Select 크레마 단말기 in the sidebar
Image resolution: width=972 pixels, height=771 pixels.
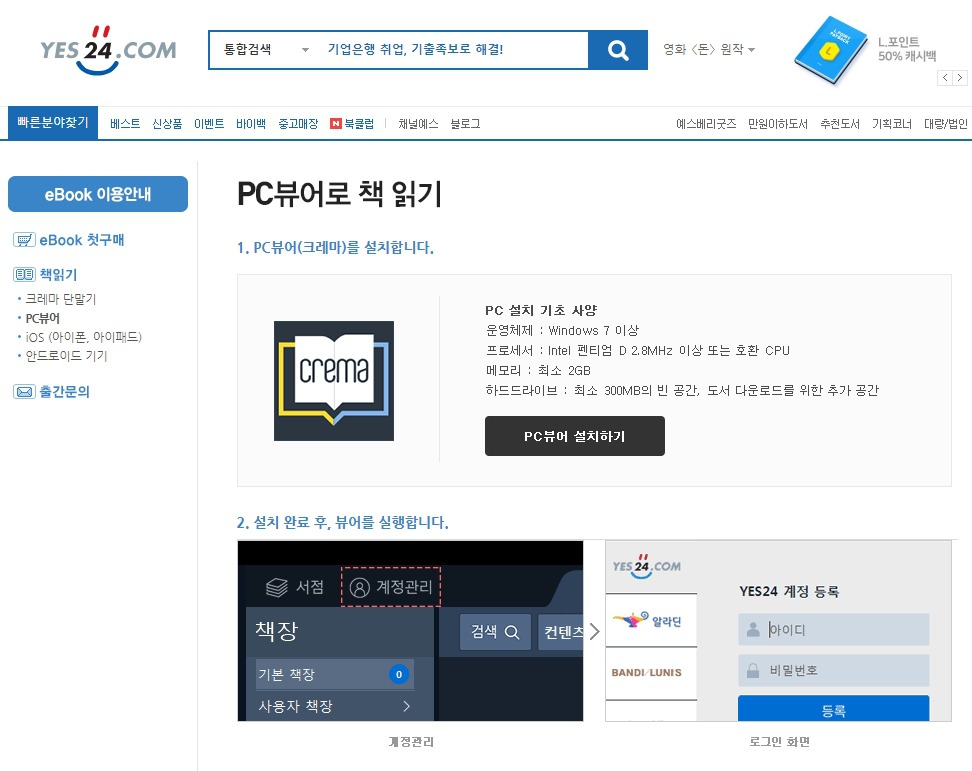(61, 299)
